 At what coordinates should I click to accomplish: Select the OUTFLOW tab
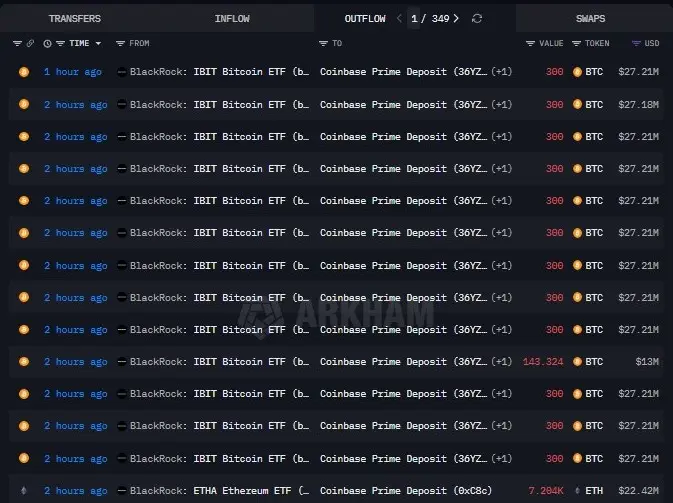(x=365, y=18)
